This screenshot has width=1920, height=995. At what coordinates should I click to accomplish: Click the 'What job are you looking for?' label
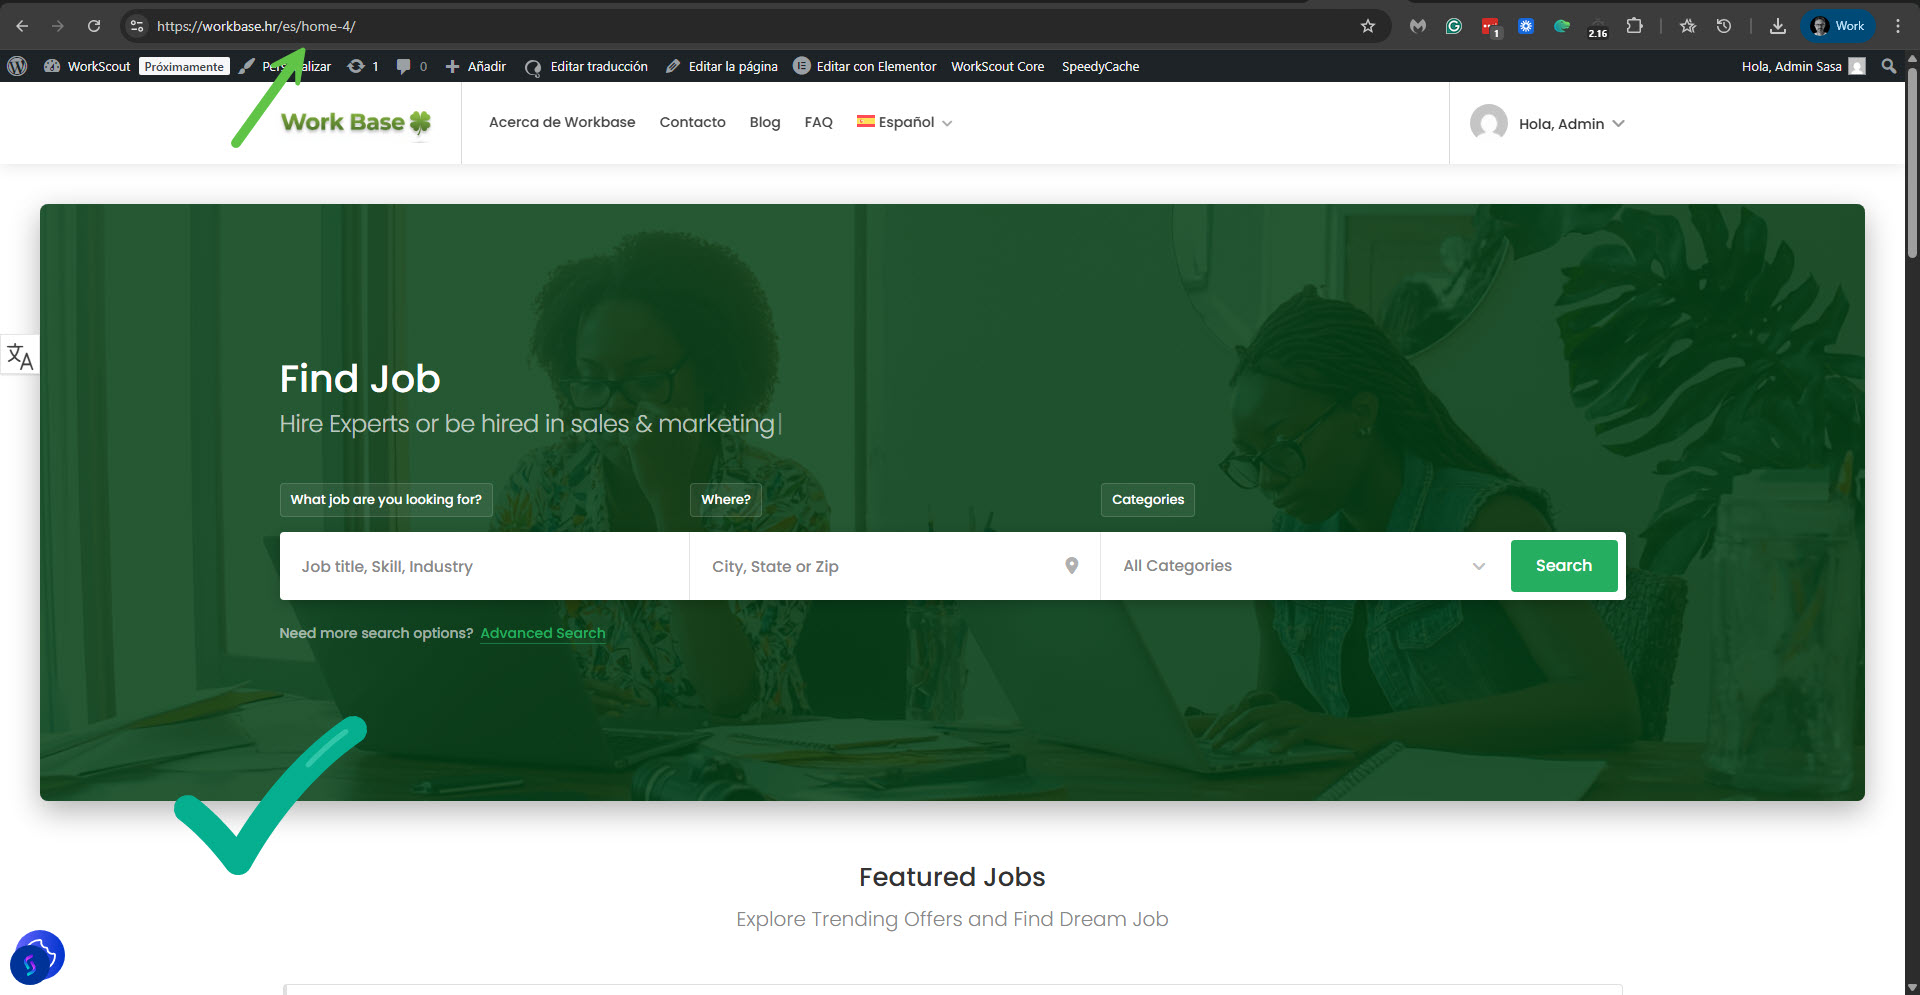coord(386,500)
